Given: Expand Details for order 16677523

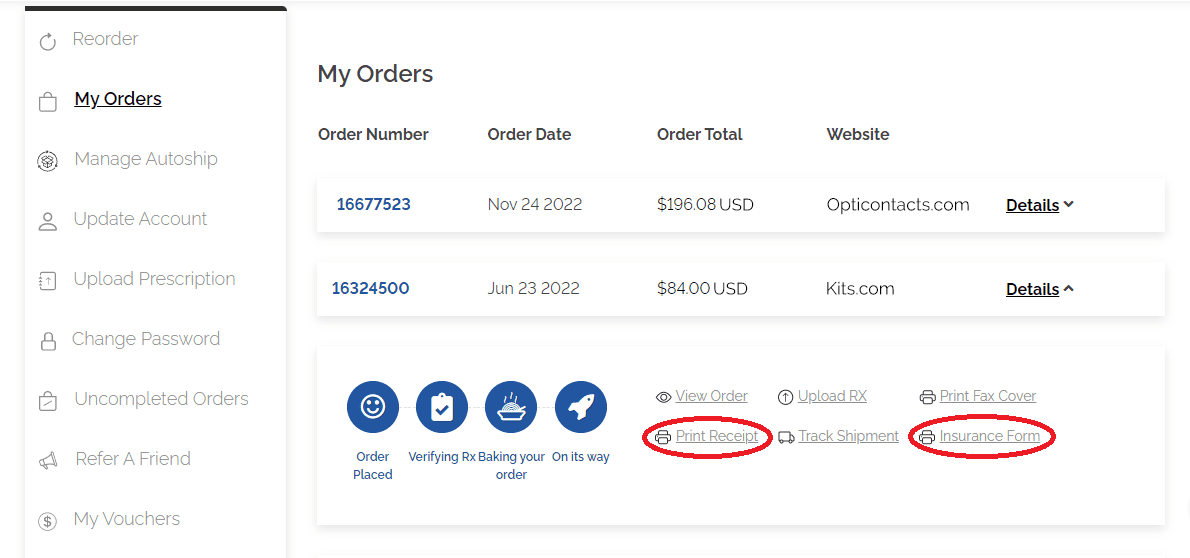Looking at the screenshot, I should coord(1039,205).
